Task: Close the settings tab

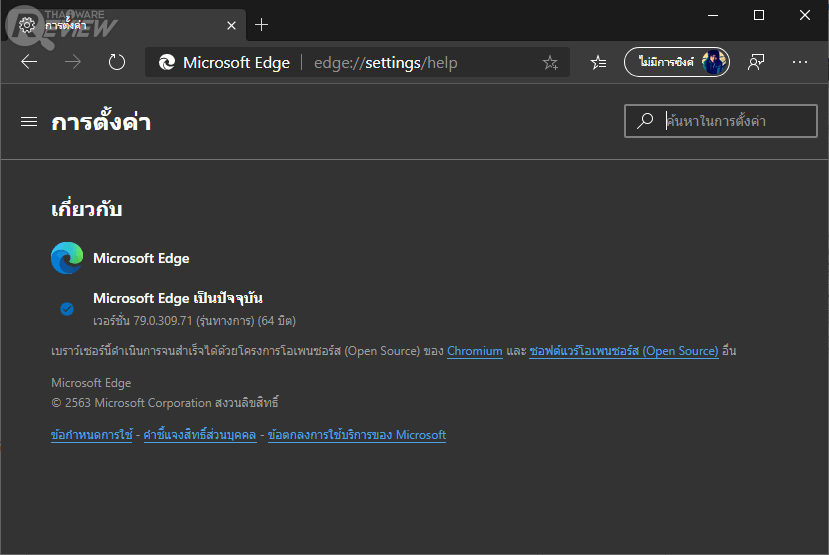Action: click(231, 24)
